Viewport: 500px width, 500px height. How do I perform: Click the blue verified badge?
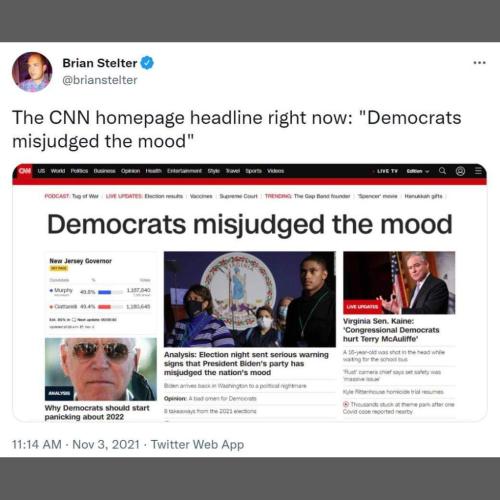pos(147,63)
